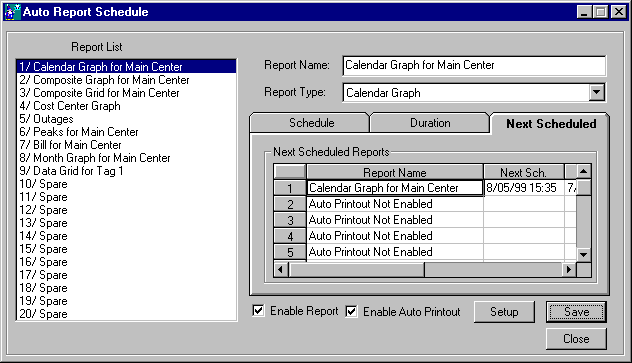Select '12/ Spare' list entry
The width and height of the screenshot is (632, 363).
pyautogui.click(x=126, y=210)
